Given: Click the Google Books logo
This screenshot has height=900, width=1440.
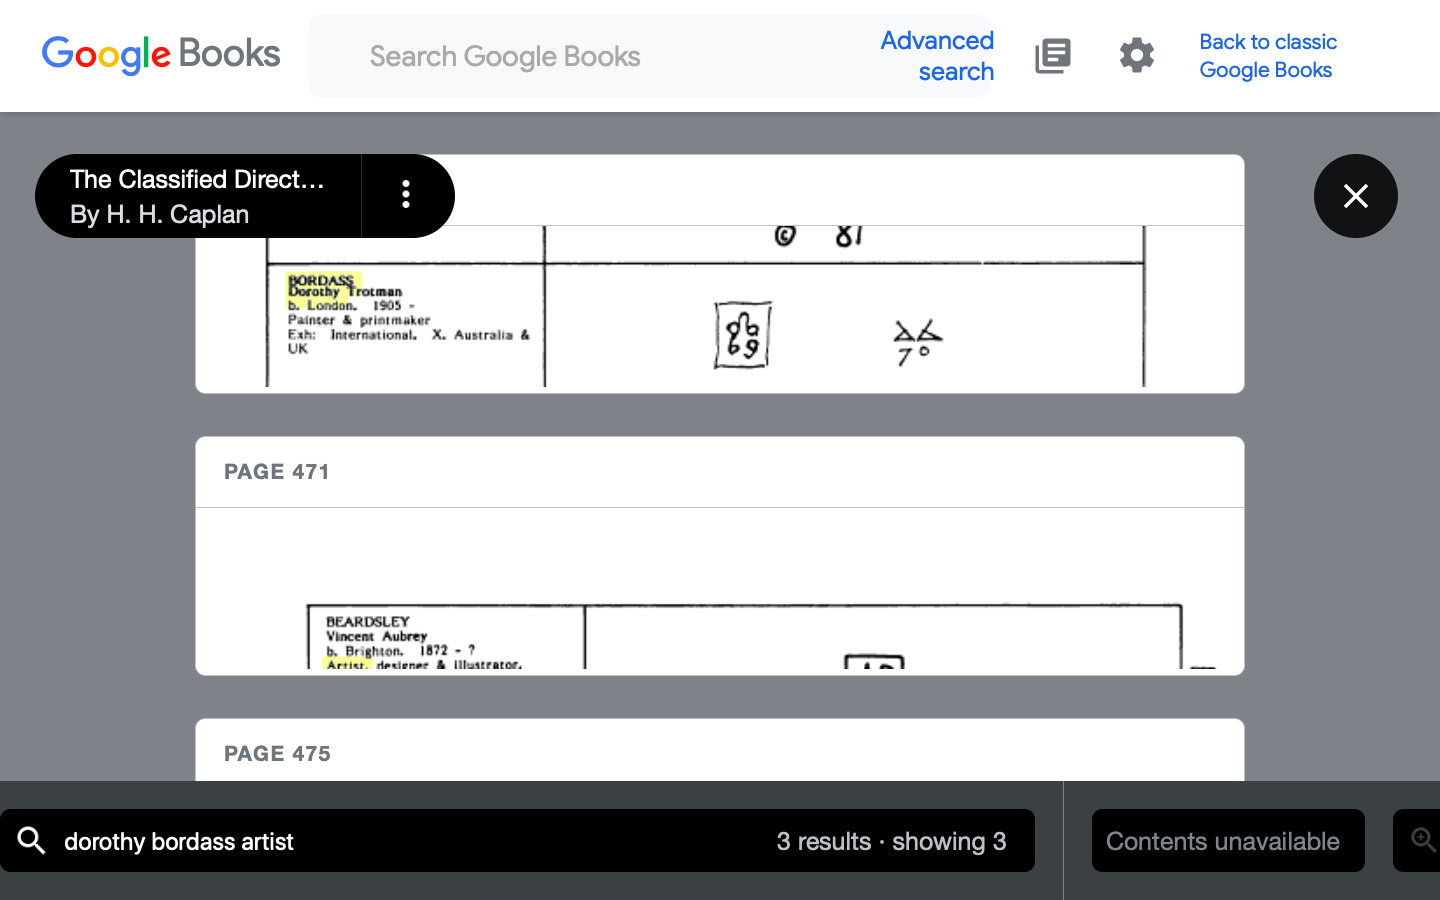Looking at the screenshot, I should [x=161, y=55].
